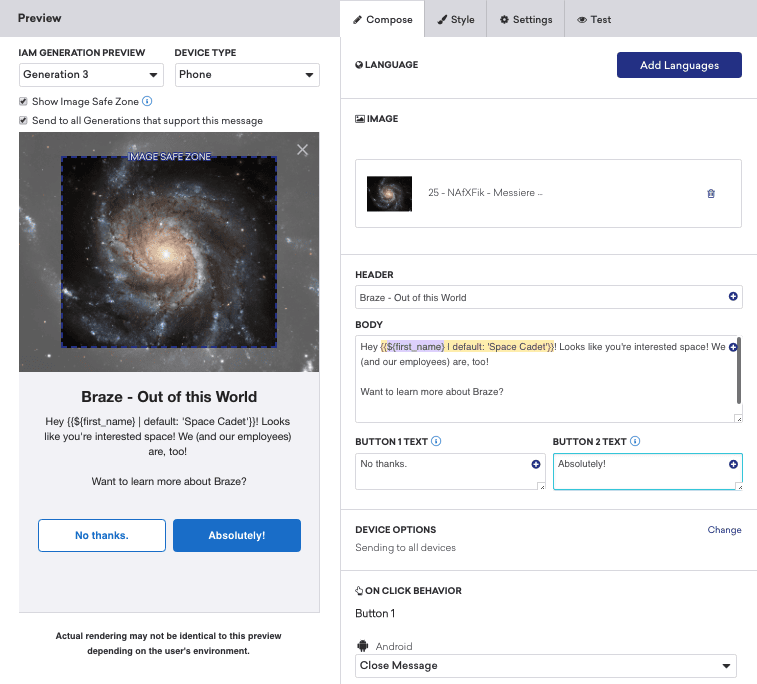Viewport: 757px width, 684px height.
Task: Switch to the Style tab
Action: click(456, 20)
